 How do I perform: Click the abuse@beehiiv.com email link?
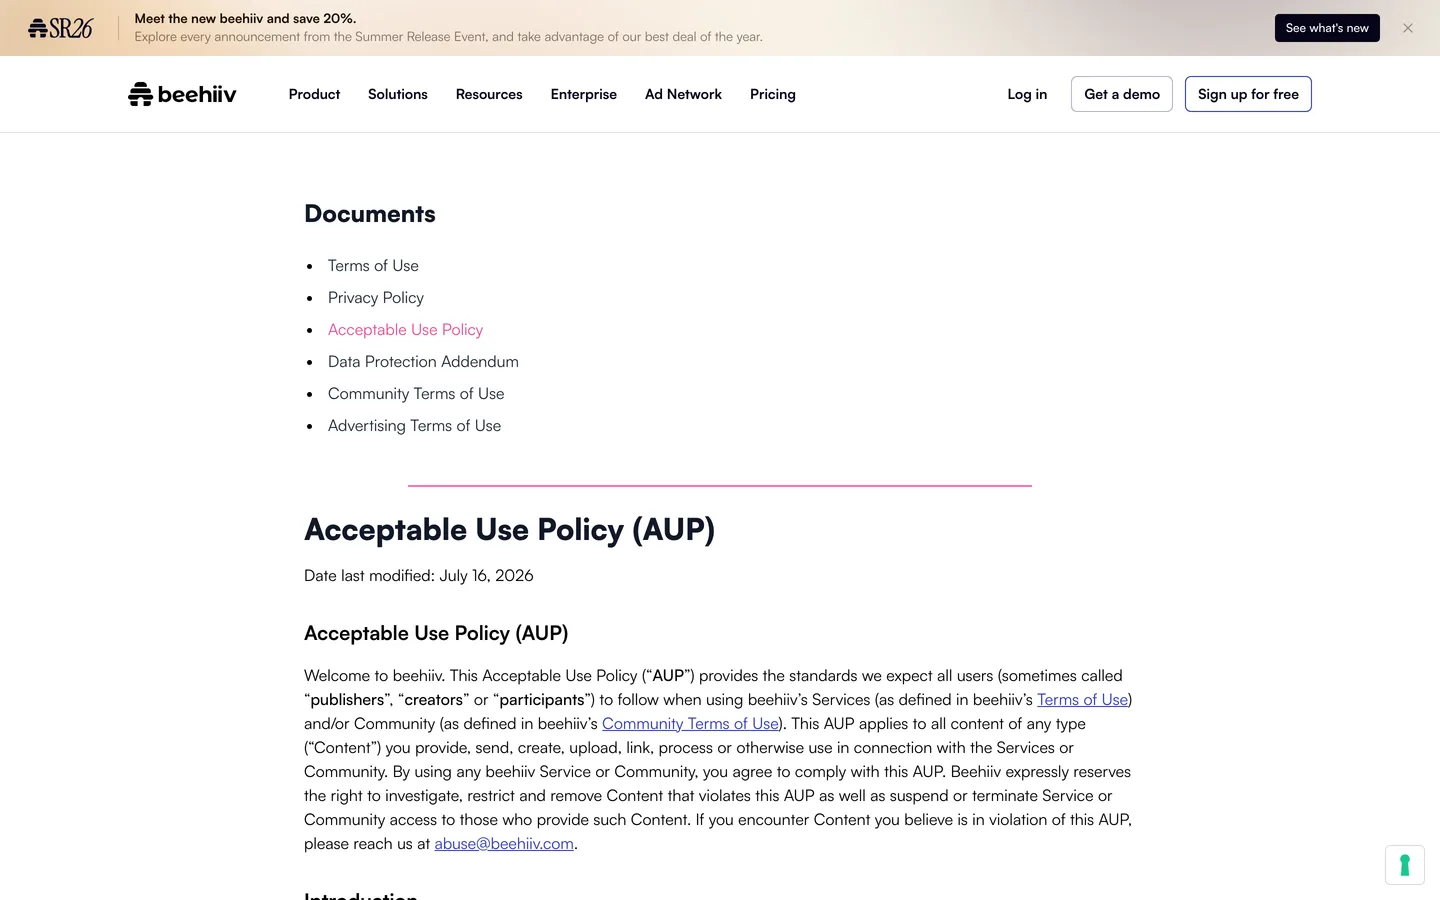pyautogui.click(x=504, y=844)
